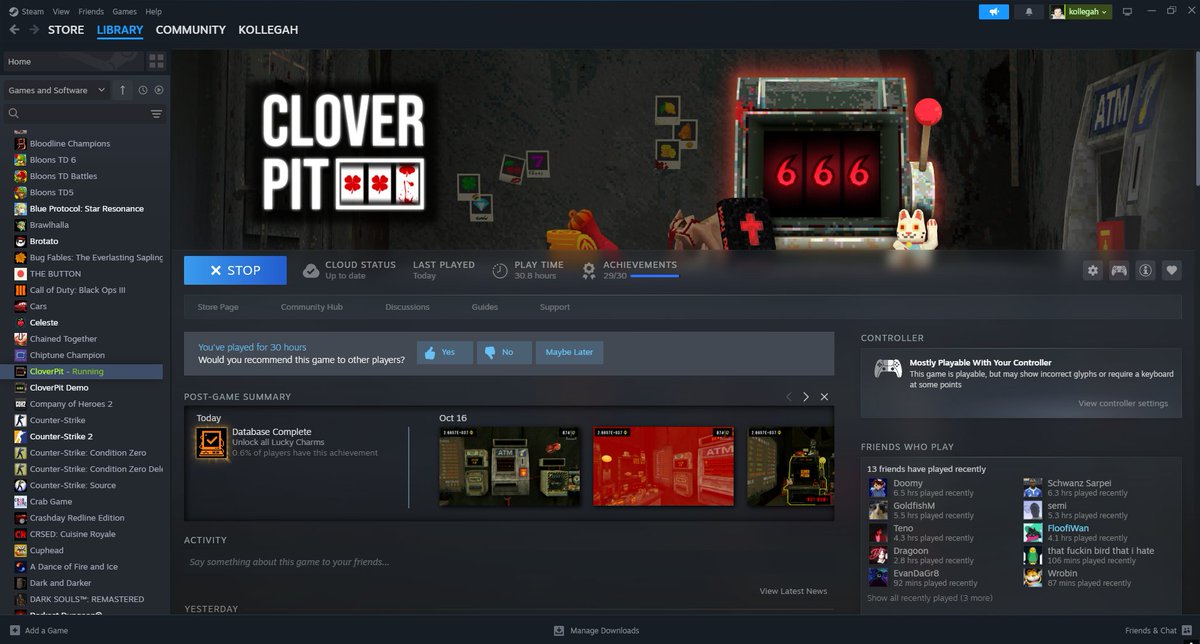Choose Maybe Later for review prompt

click(570, 352)
